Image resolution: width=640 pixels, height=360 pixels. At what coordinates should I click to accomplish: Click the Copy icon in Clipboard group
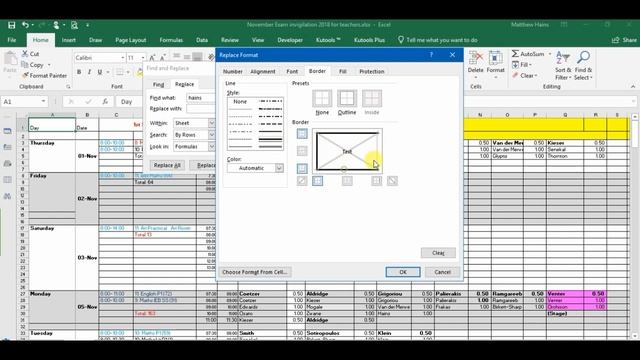tap(25, 65)
